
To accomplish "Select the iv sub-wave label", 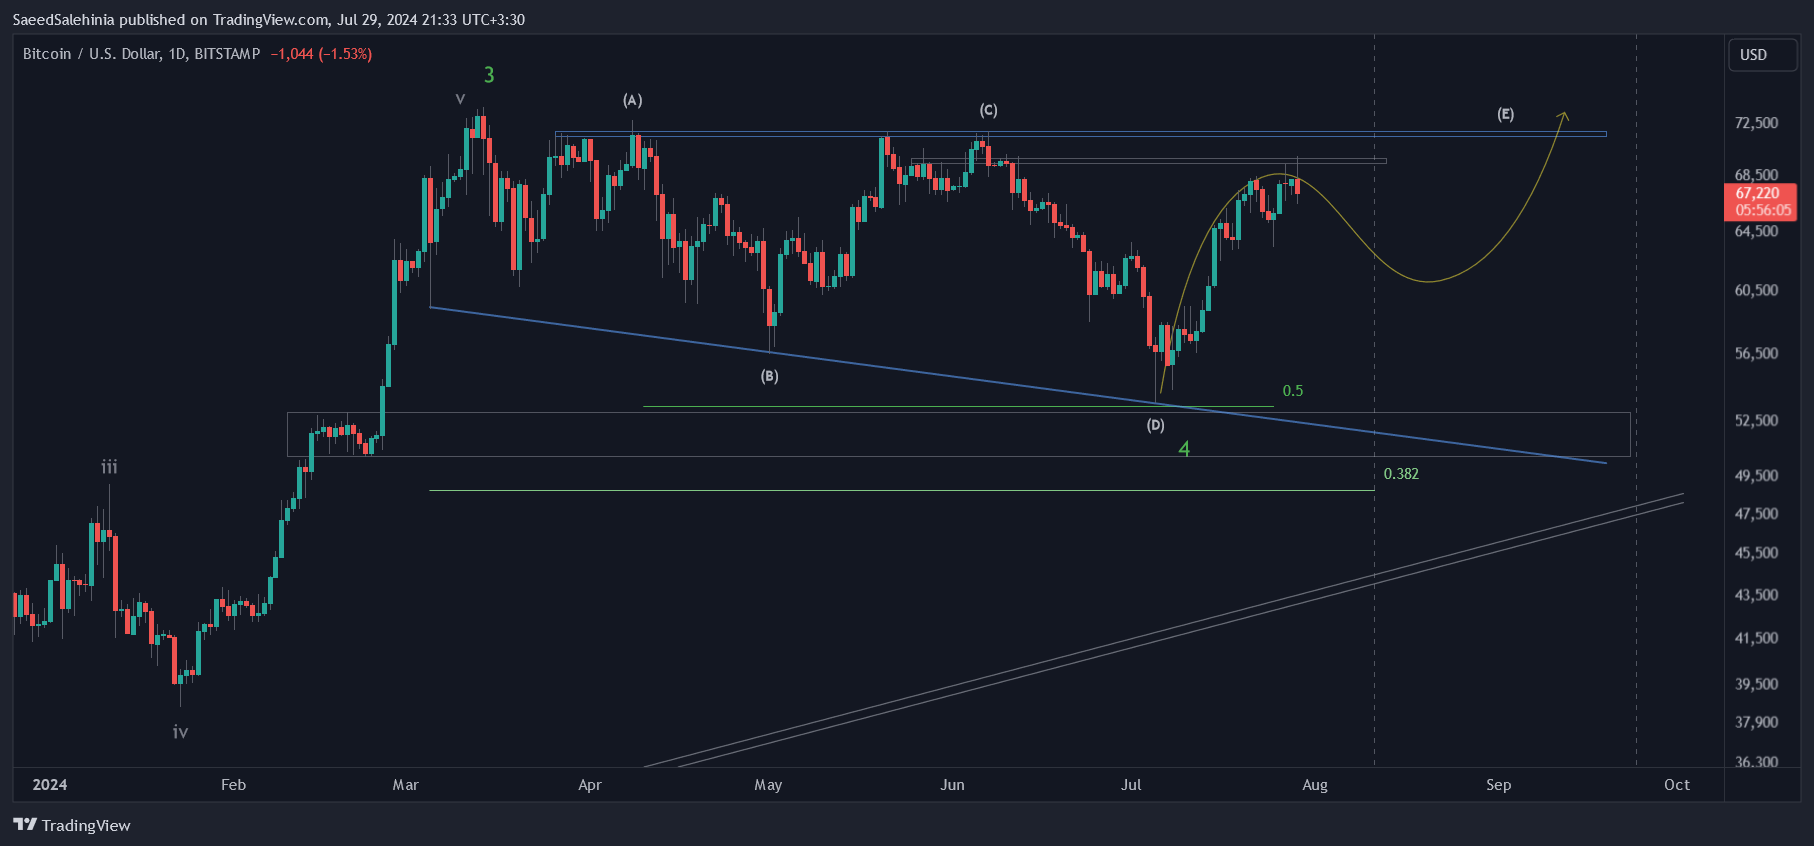I will (180, 732).
